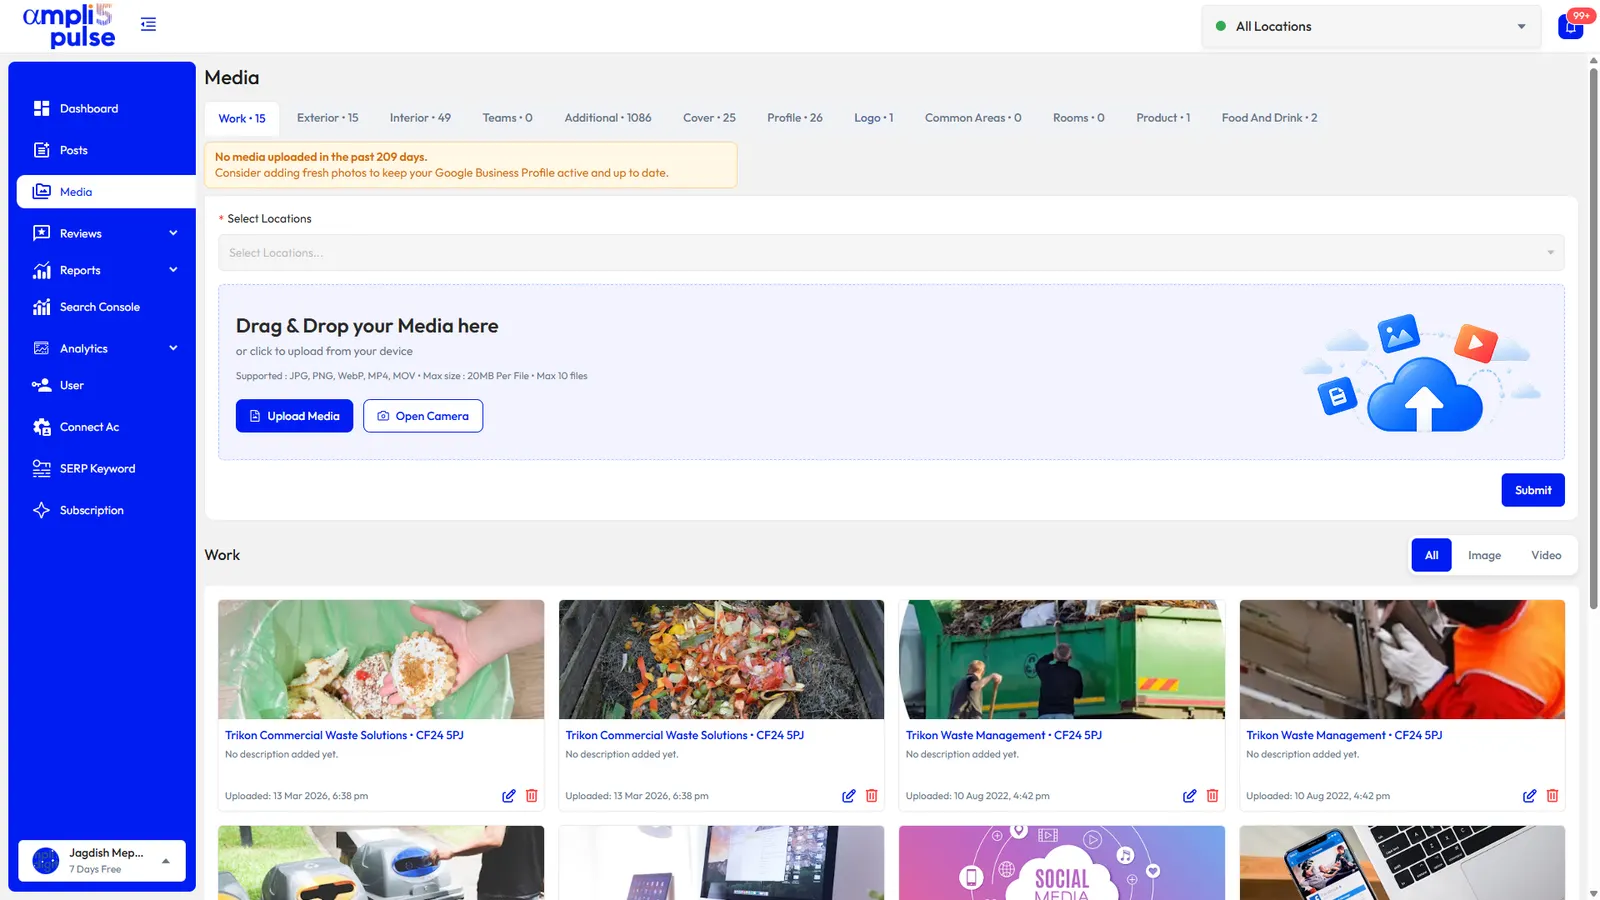The height and width of the screenshot is (900, 1600).
Task: Show All Work media
Action: (1431, 555)
